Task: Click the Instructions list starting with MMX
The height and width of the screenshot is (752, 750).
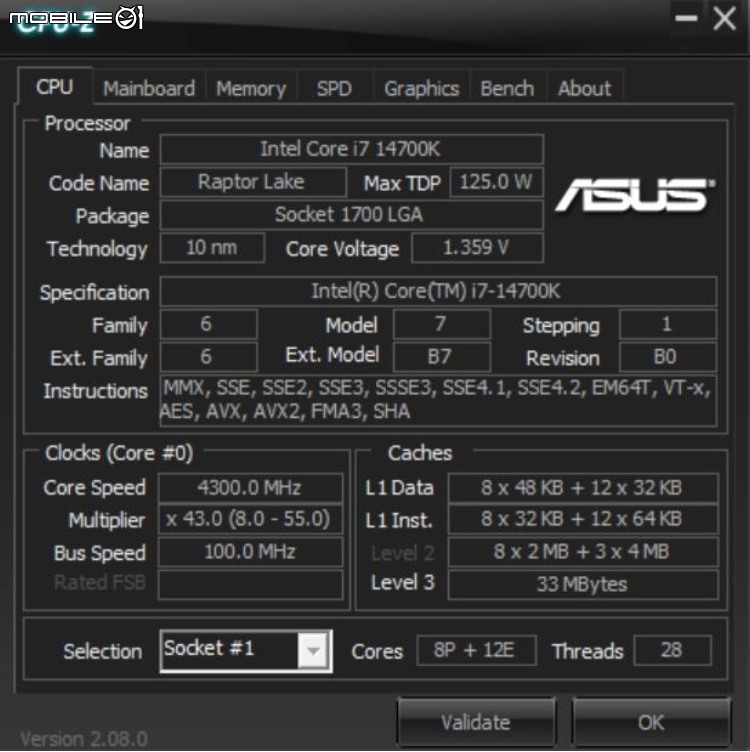Action: pyautogui.click(x=438, y=400)
